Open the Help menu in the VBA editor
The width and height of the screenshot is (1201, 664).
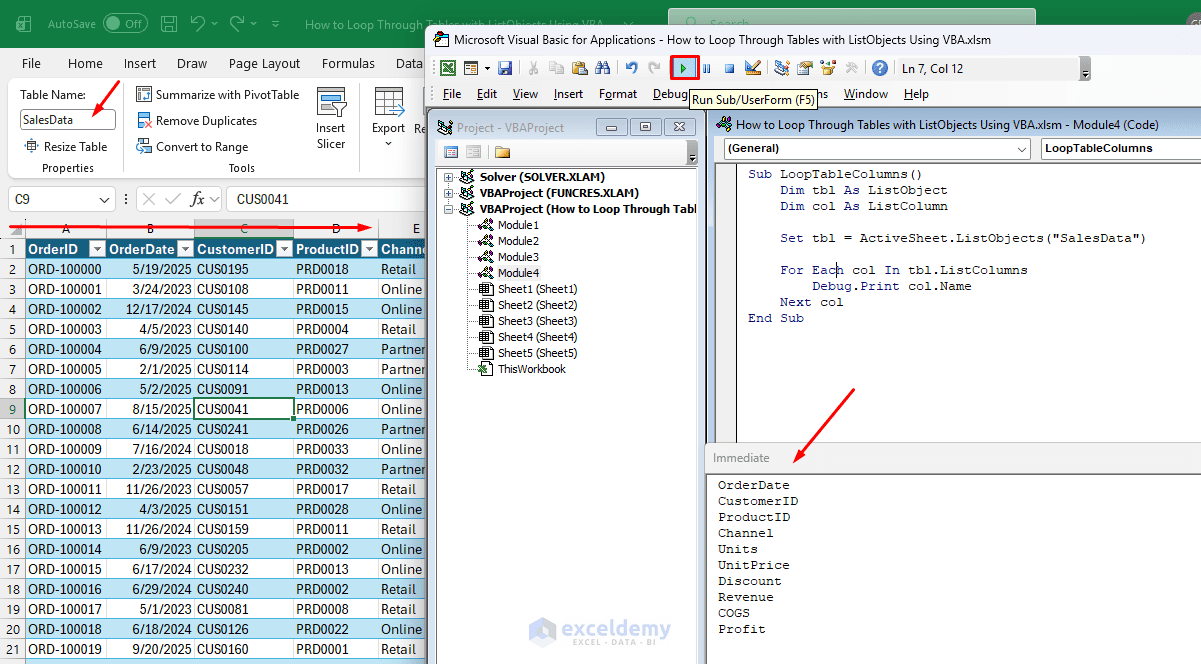tap(916, 94)
